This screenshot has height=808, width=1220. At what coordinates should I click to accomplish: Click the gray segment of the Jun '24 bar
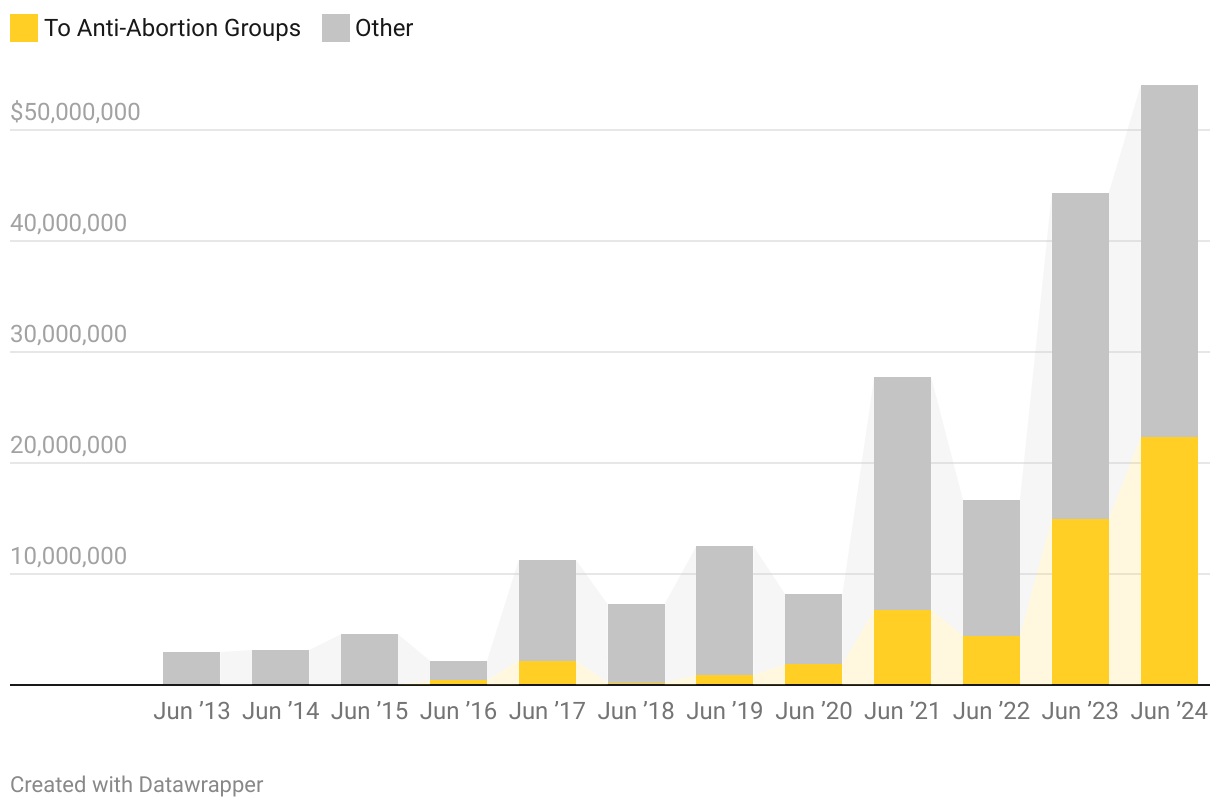coord(1169,261)
